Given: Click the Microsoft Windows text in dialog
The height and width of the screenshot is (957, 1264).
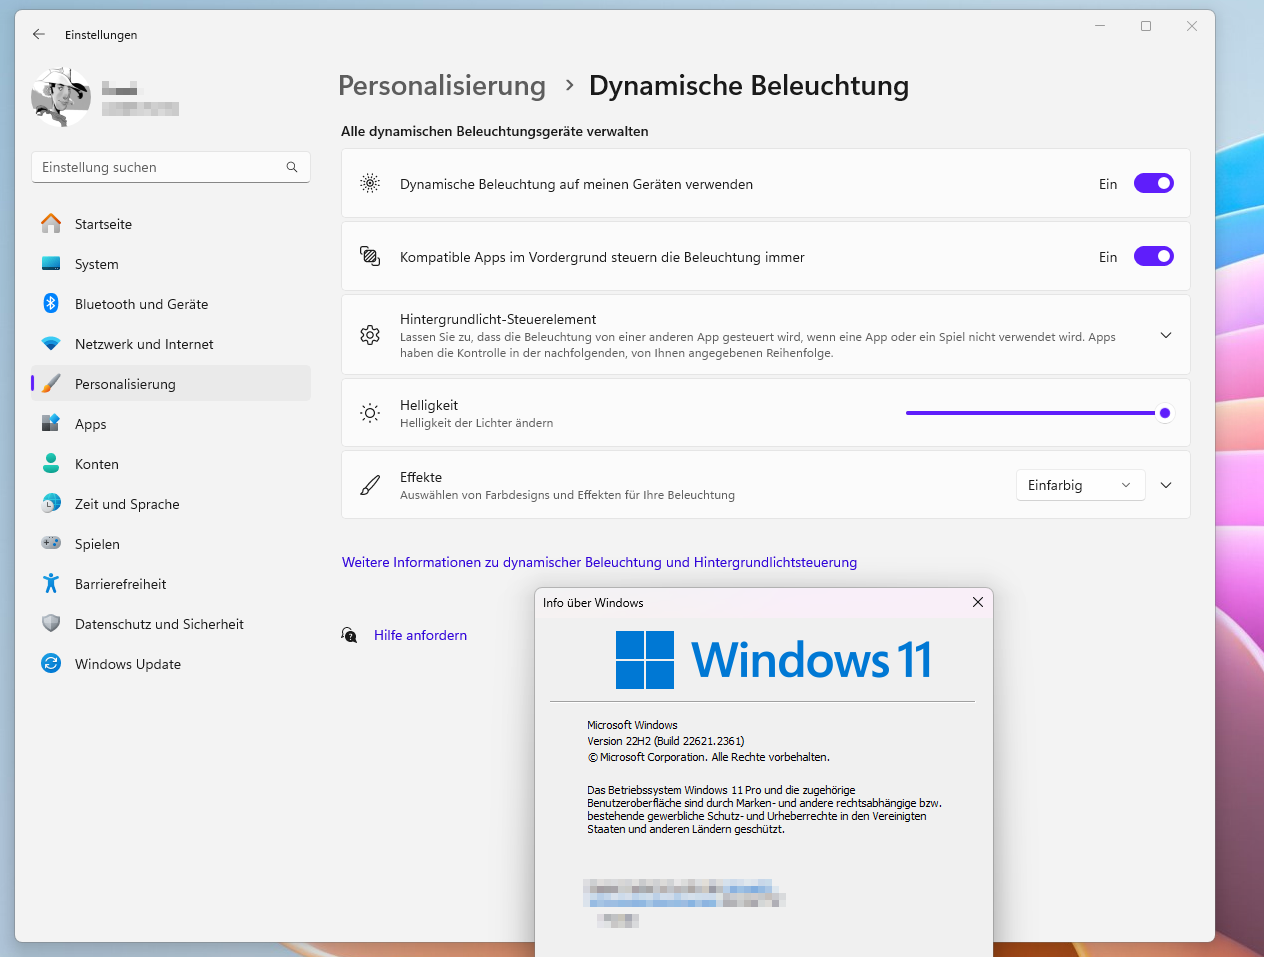Looking at the screenshot, I should (x=632, y=725).
